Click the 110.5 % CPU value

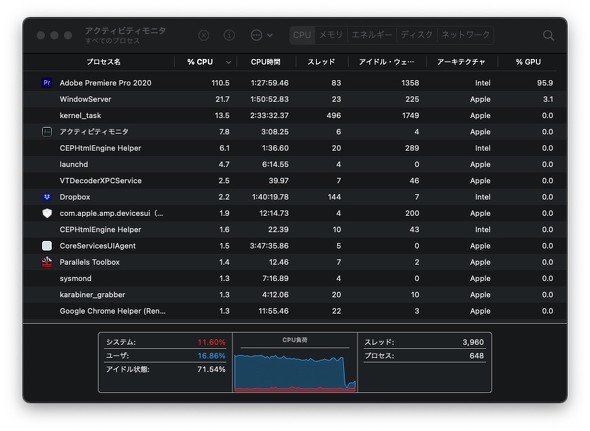220,83
